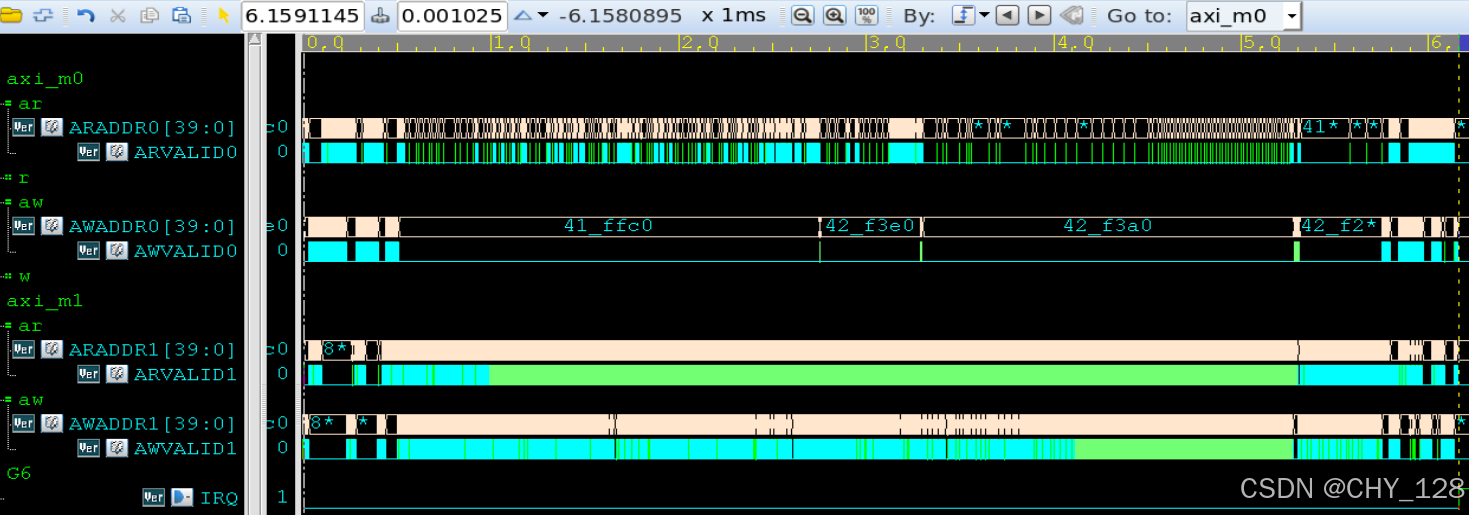This screenshot has width=1469, height=515.
Task: Click the scissors cut icon
Action: (x=117, y=15)
